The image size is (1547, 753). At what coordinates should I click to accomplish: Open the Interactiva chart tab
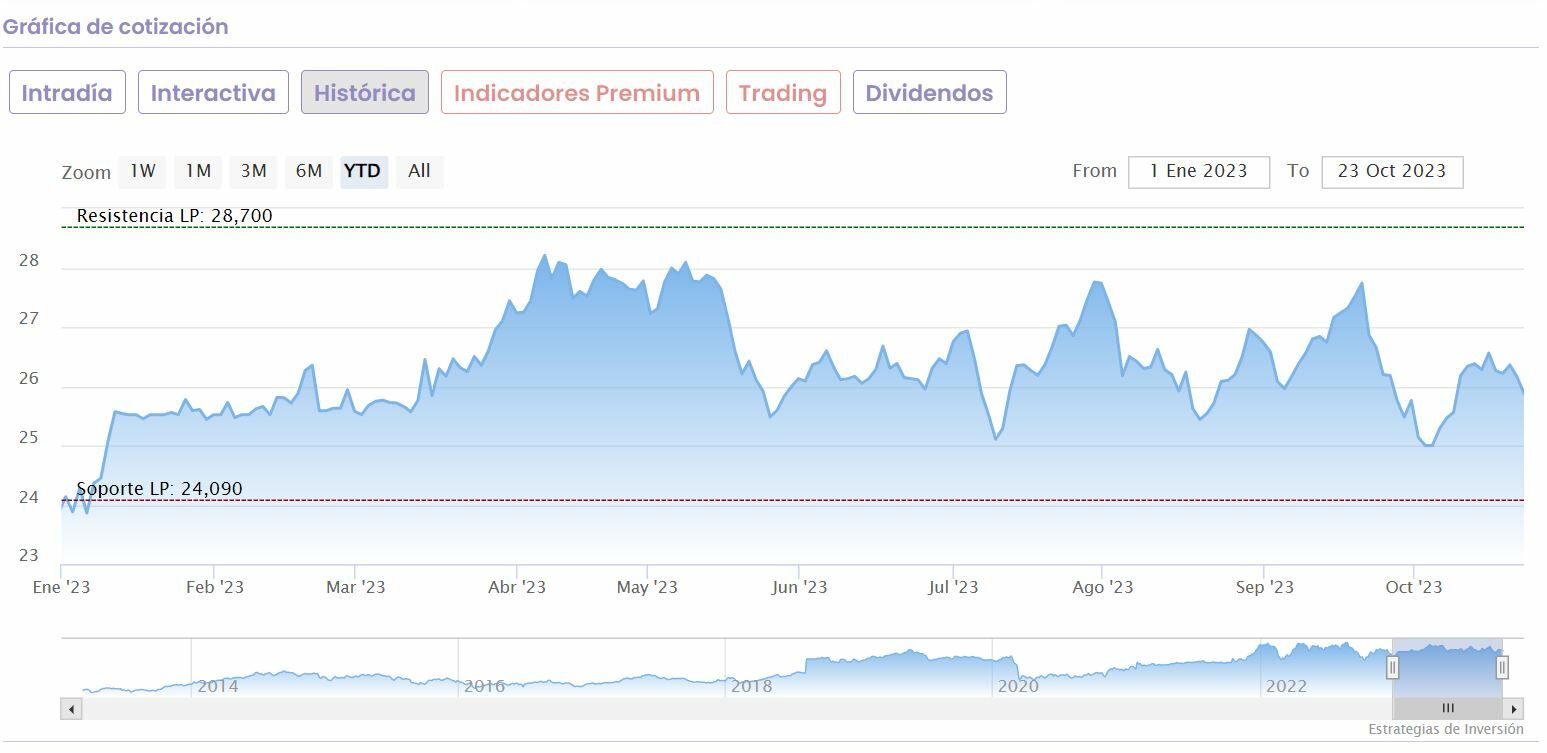point(213,93)
